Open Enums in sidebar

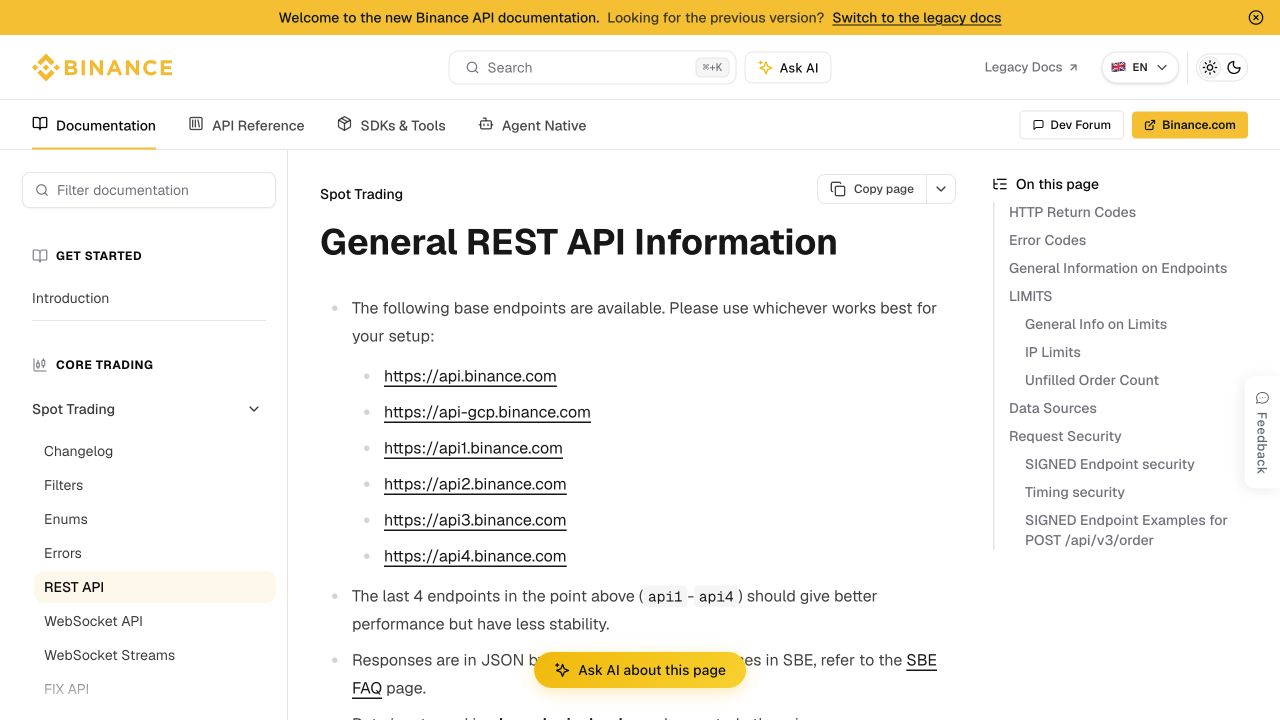[x=66, y=519]
